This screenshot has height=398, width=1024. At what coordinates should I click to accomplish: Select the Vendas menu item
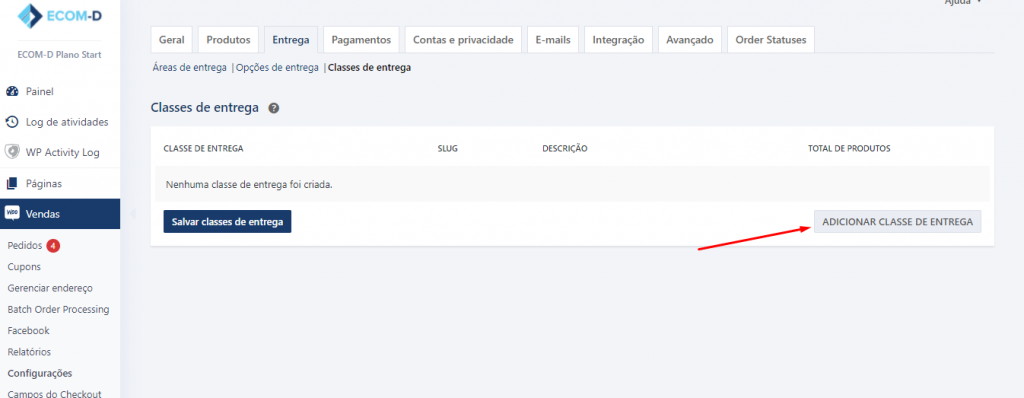click(x=60, y=214)
